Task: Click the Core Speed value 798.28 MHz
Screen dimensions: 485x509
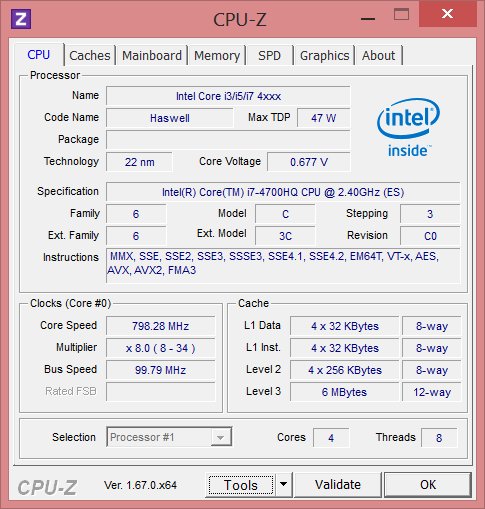Action: coord(161,326)
